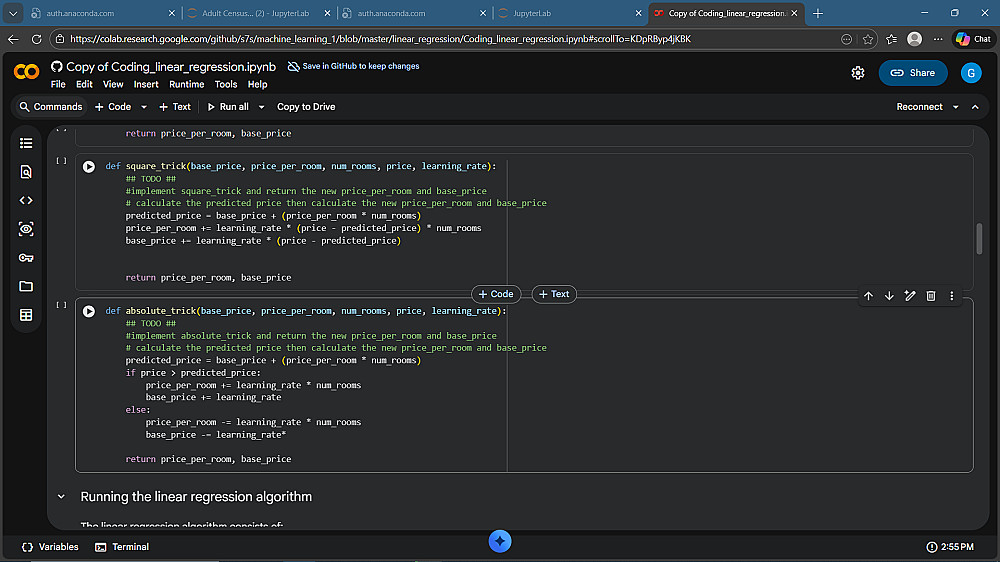This screenshot has height=562, width=1000.
Task: Collapse the Running the linear regression section
Action: click(x=61, y=497)
